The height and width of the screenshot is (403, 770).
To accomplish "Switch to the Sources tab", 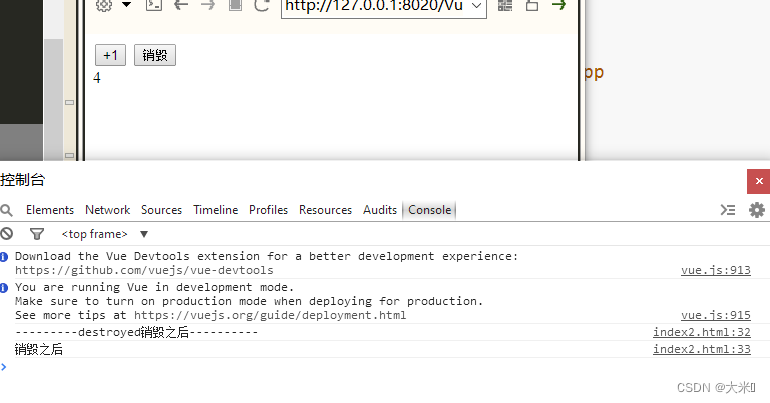I will pos(162,210).
